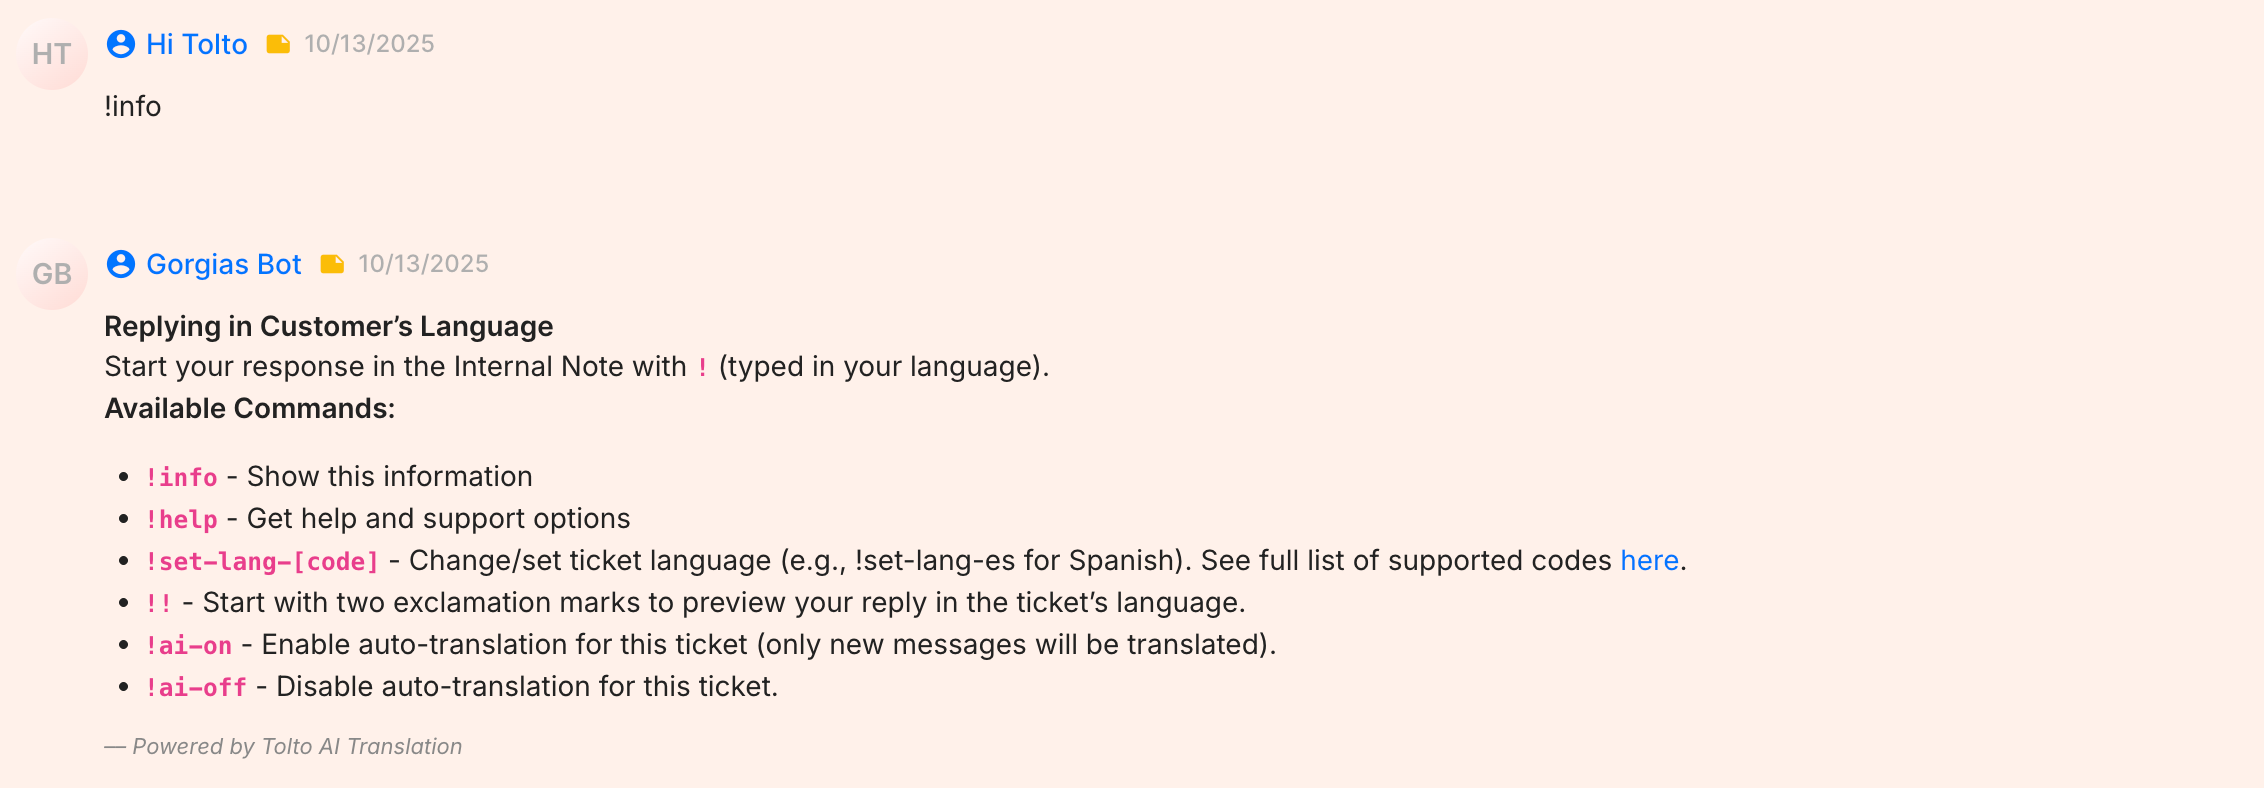Click the GB avatar circle
This screenshot has height=788, width=2264.
[52, 274]
